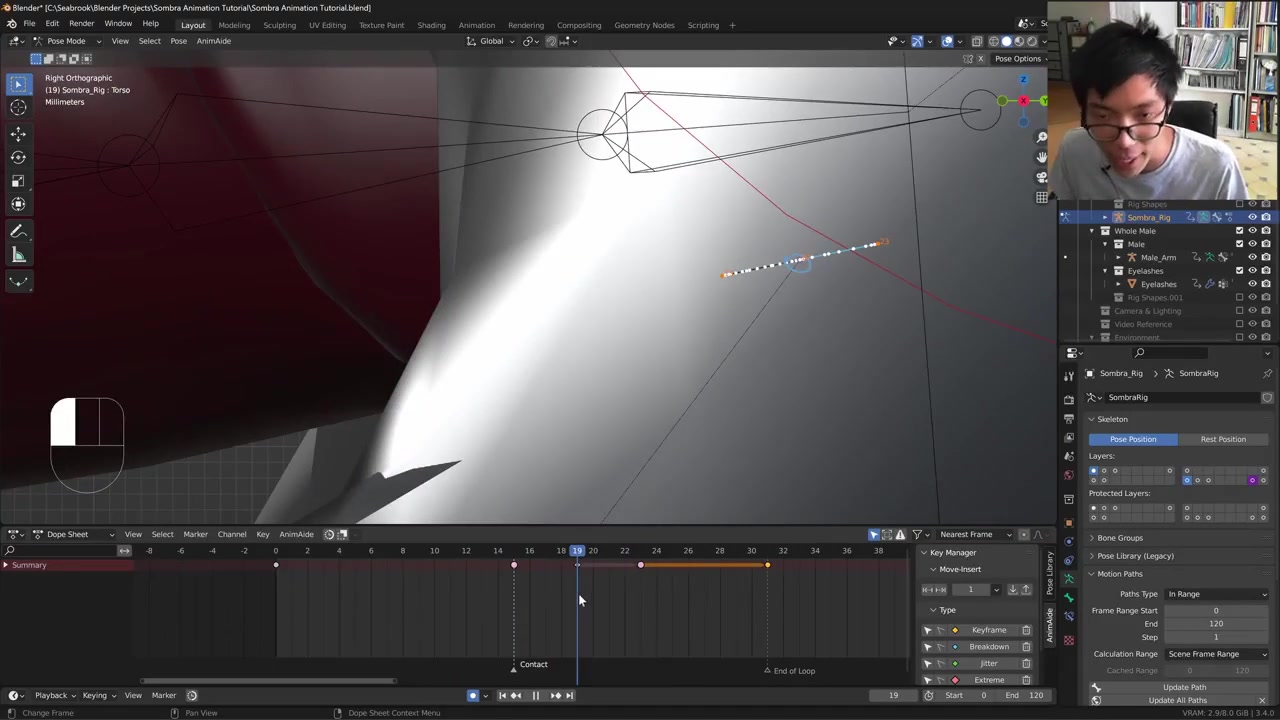Uncheck the Whole Male collection checkbox
Viewport: 1280px width, 720px height.
pos(1239,231)
